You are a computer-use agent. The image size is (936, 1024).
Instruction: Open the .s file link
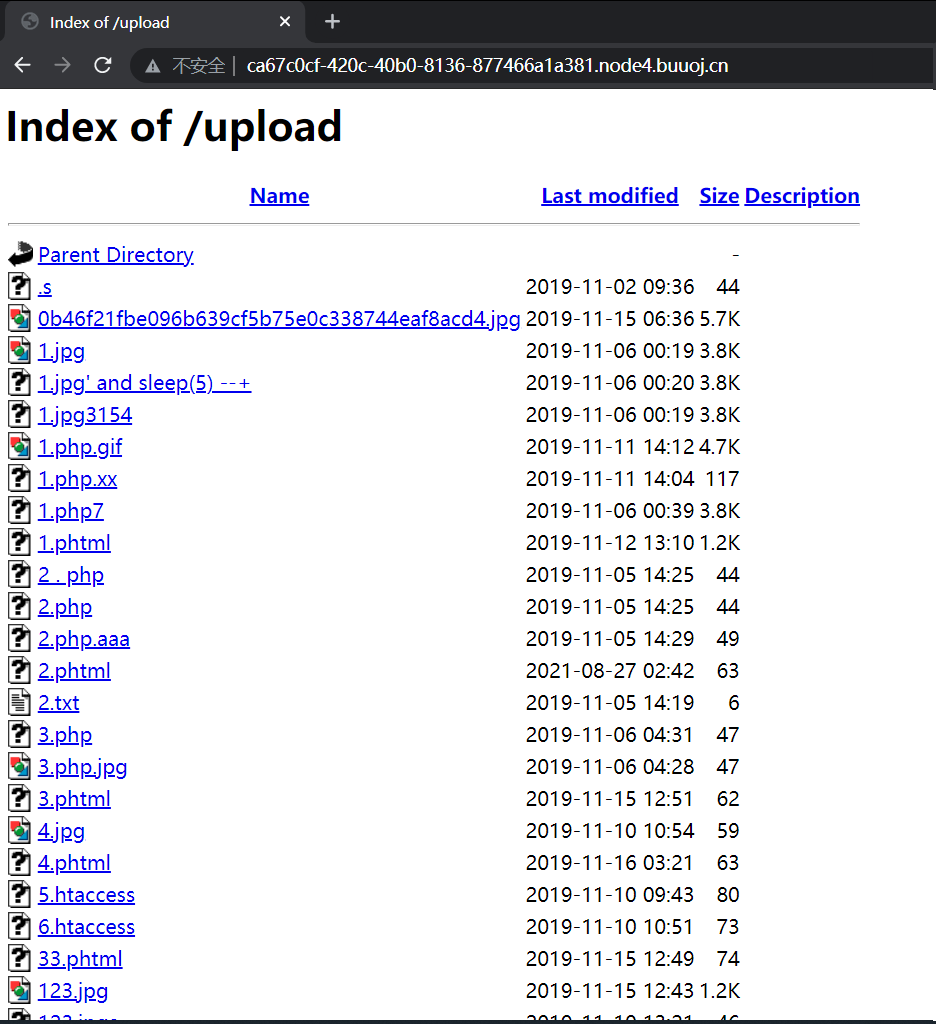pos(44,287)
